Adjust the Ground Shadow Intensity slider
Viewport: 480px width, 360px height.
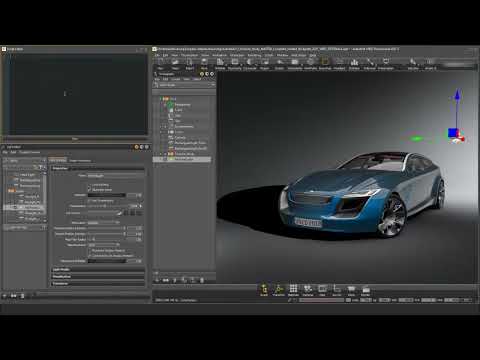click(x=106, y=228)
